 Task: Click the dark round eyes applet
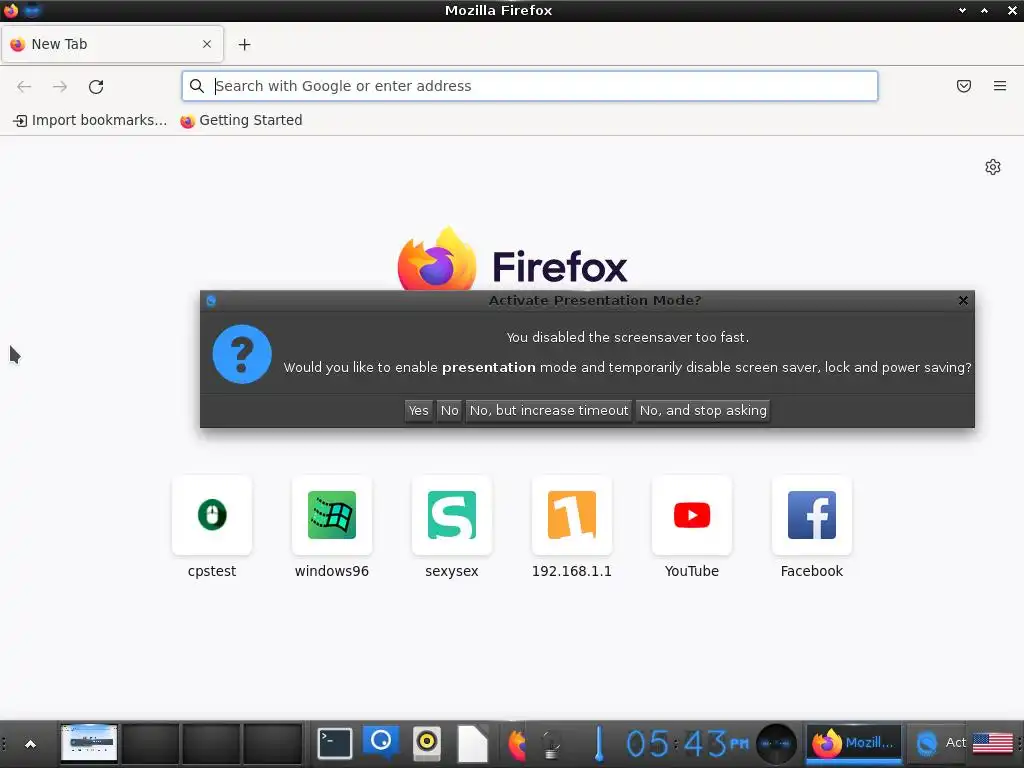[x=776, y=743]
